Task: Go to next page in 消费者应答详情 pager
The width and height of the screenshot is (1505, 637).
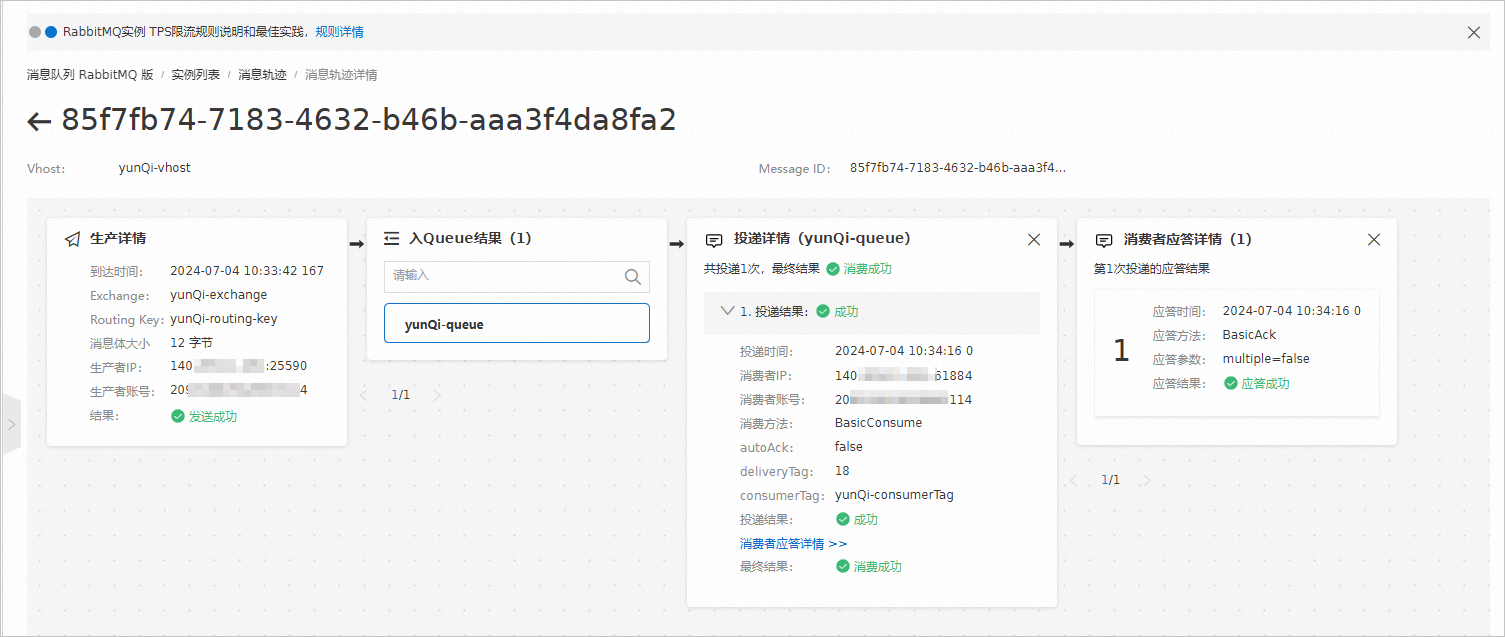Action: [1147, 480]
